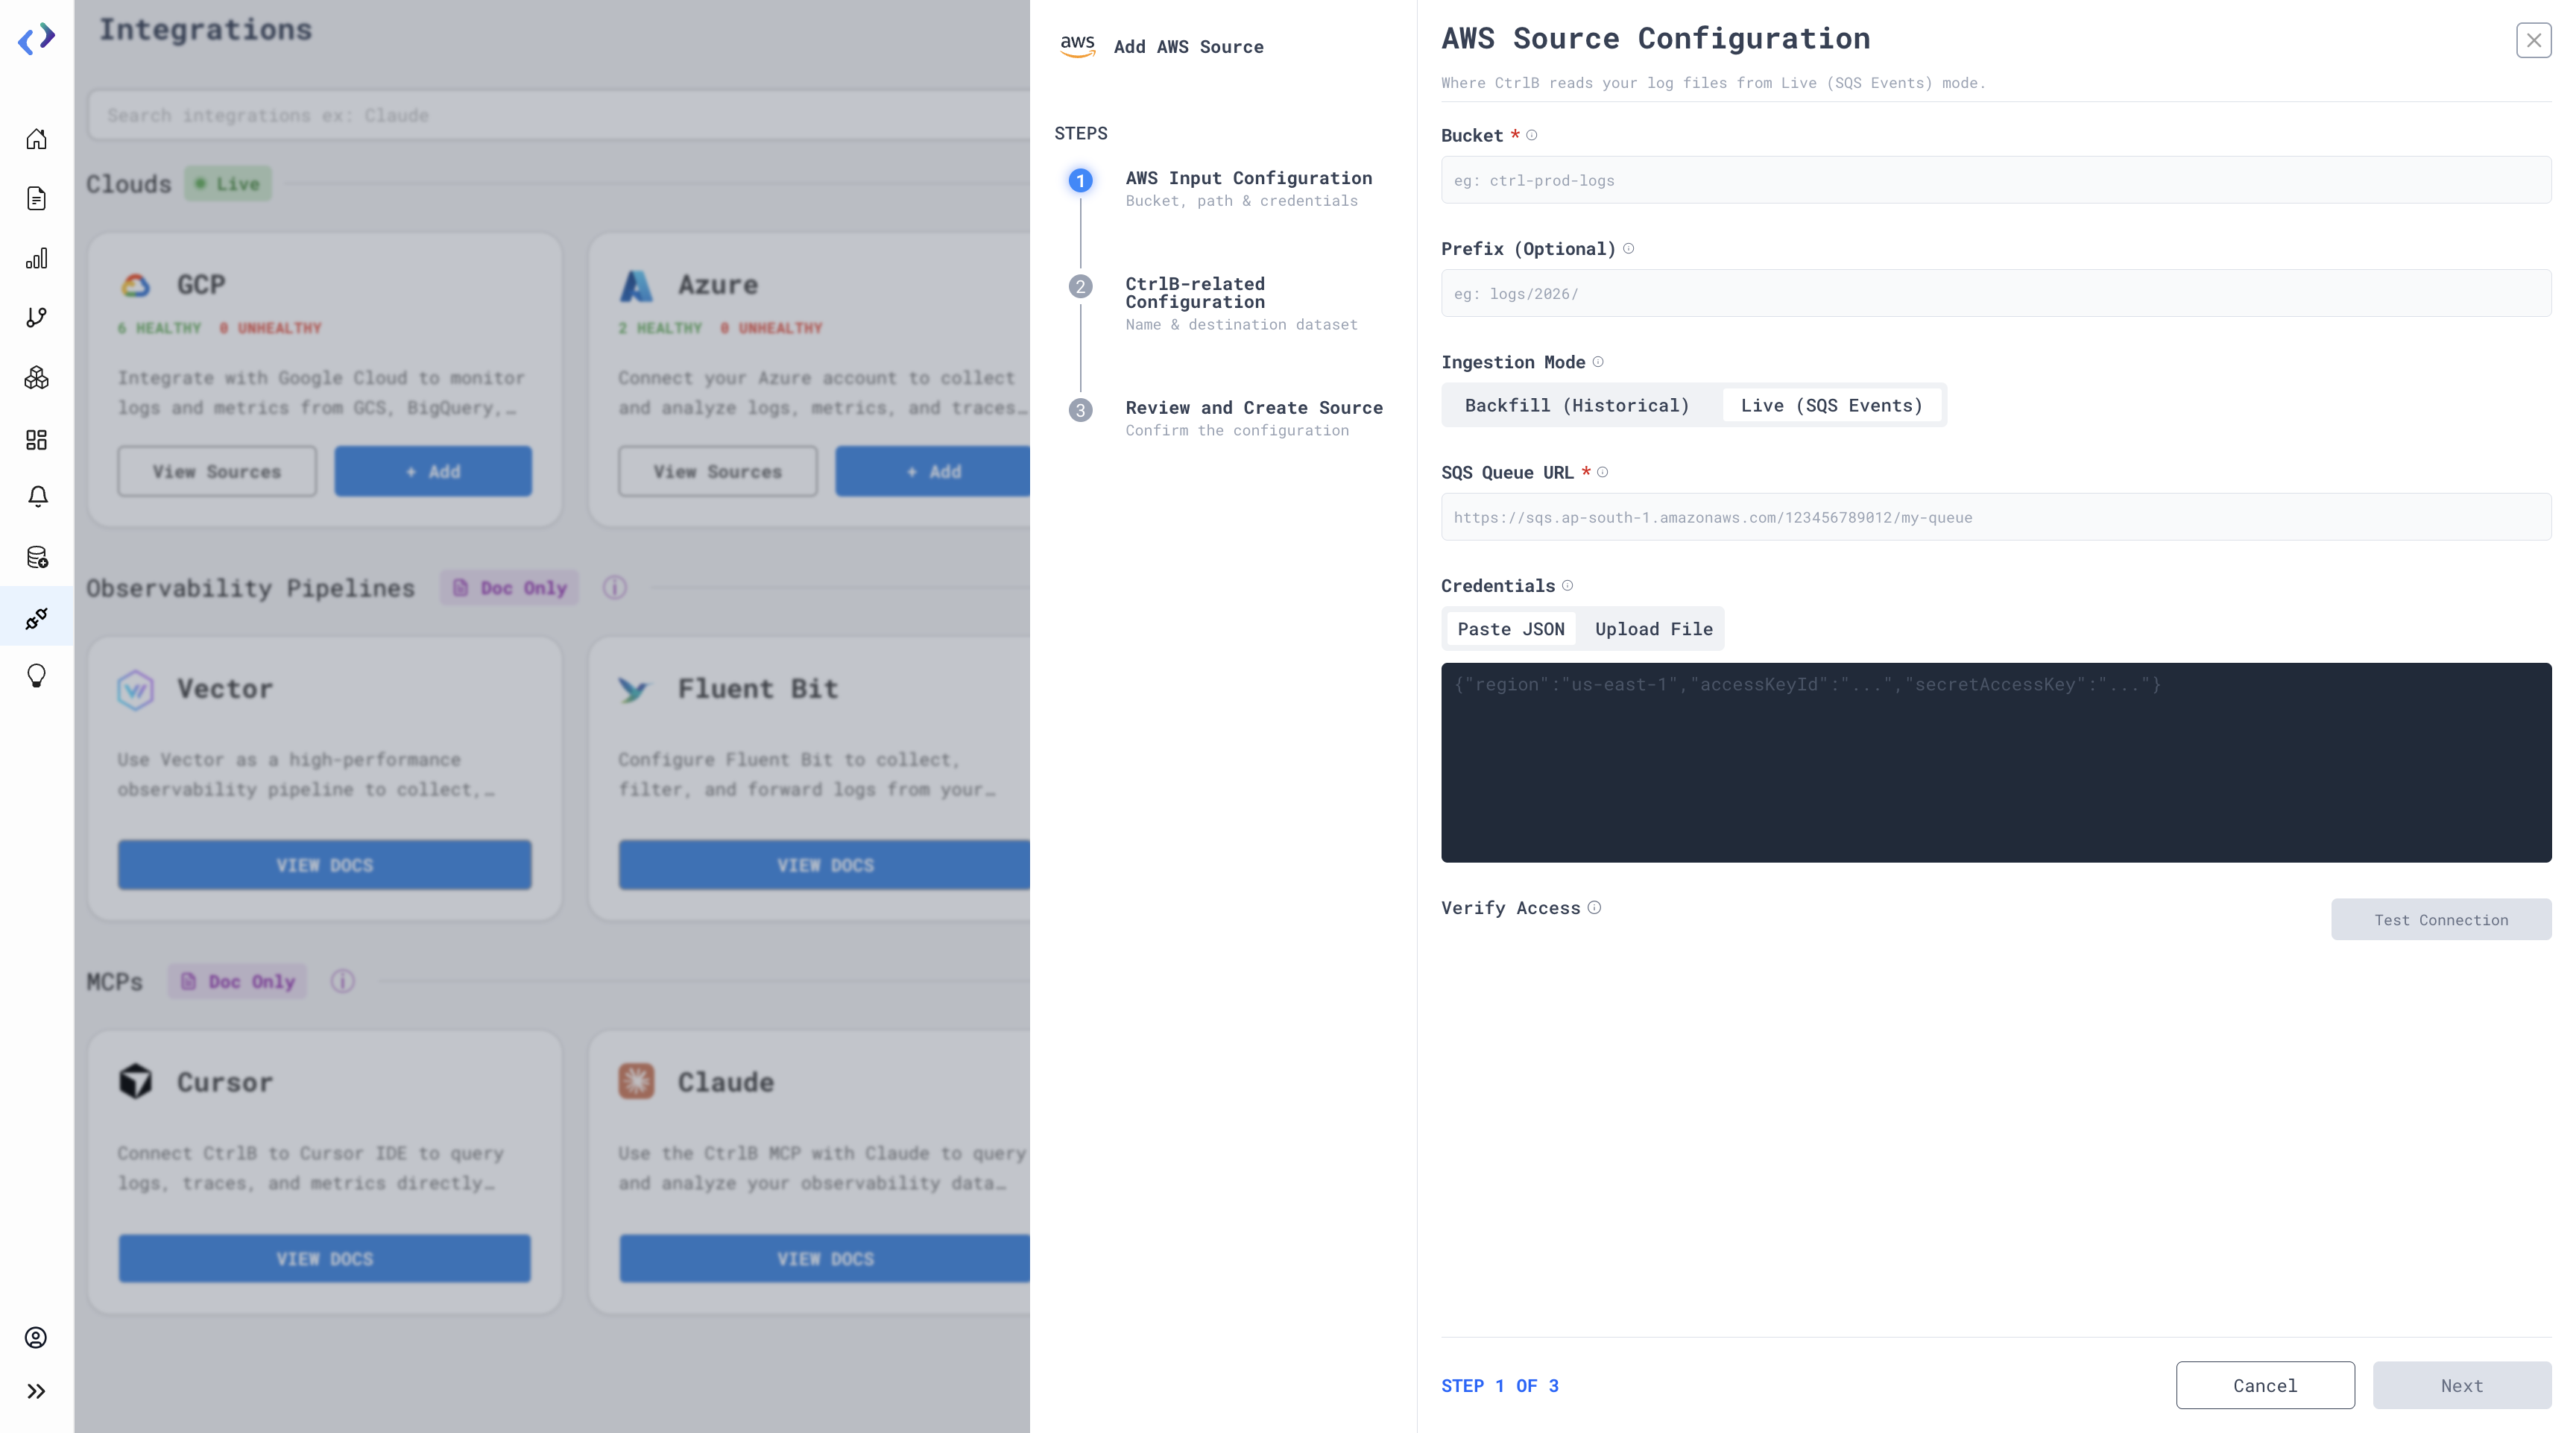
Task: Click the GCP cloud logo icon
Action: pos(136,285)
